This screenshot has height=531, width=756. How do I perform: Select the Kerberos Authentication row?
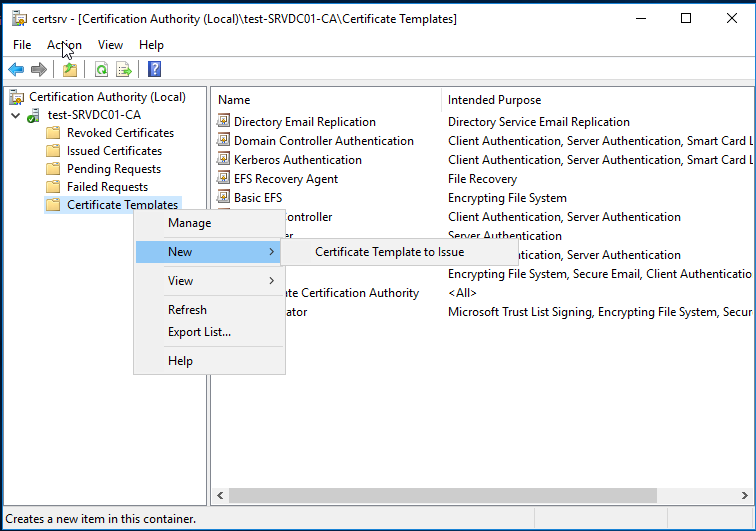(297, 160)
